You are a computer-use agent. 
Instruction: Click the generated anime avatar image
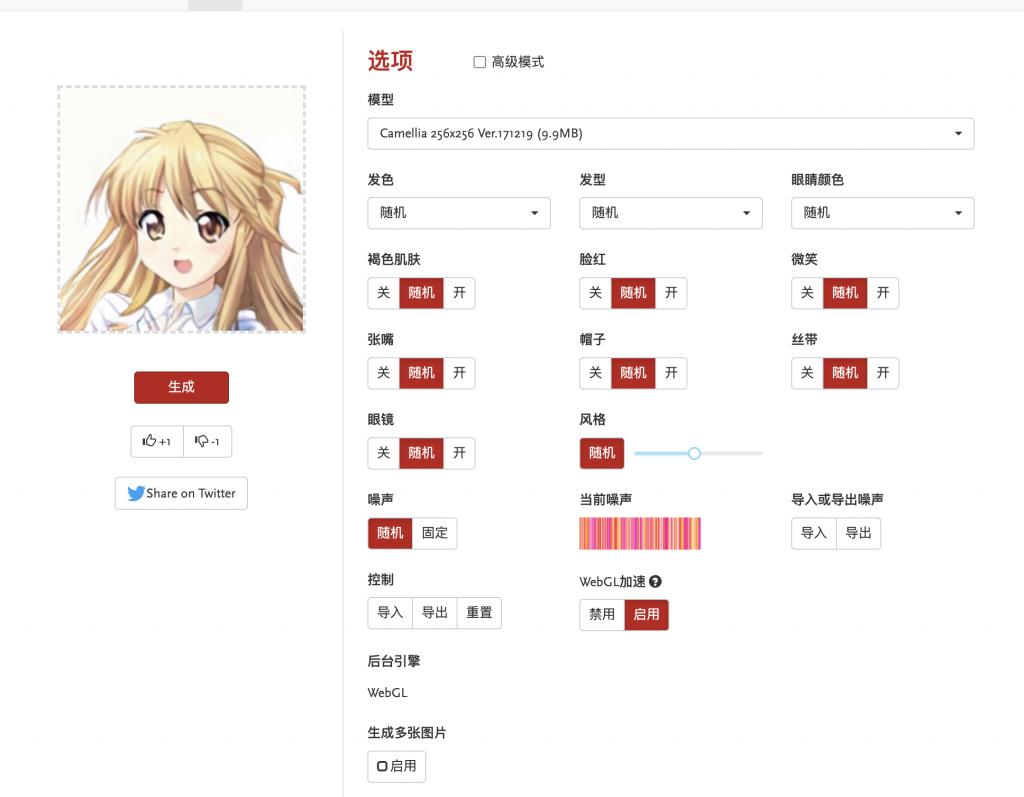click(x=181, y=209)
